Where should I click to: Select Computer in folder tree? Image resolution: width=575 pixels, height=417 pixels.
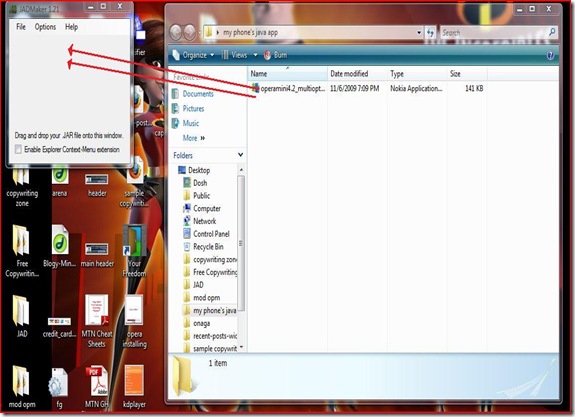tap(202, 208)
